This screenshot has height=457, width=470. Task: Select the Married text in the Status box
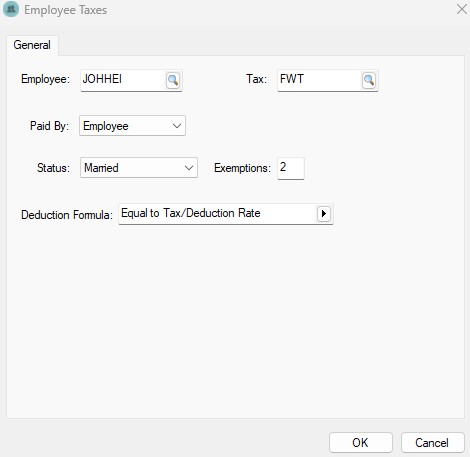(x=101, y=168)
